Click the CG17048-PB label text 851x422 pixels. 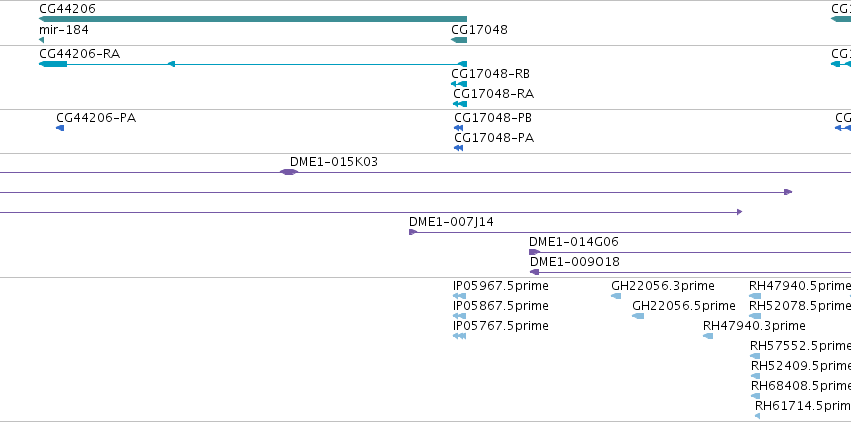pyautogui.click(x=493, y=118)
